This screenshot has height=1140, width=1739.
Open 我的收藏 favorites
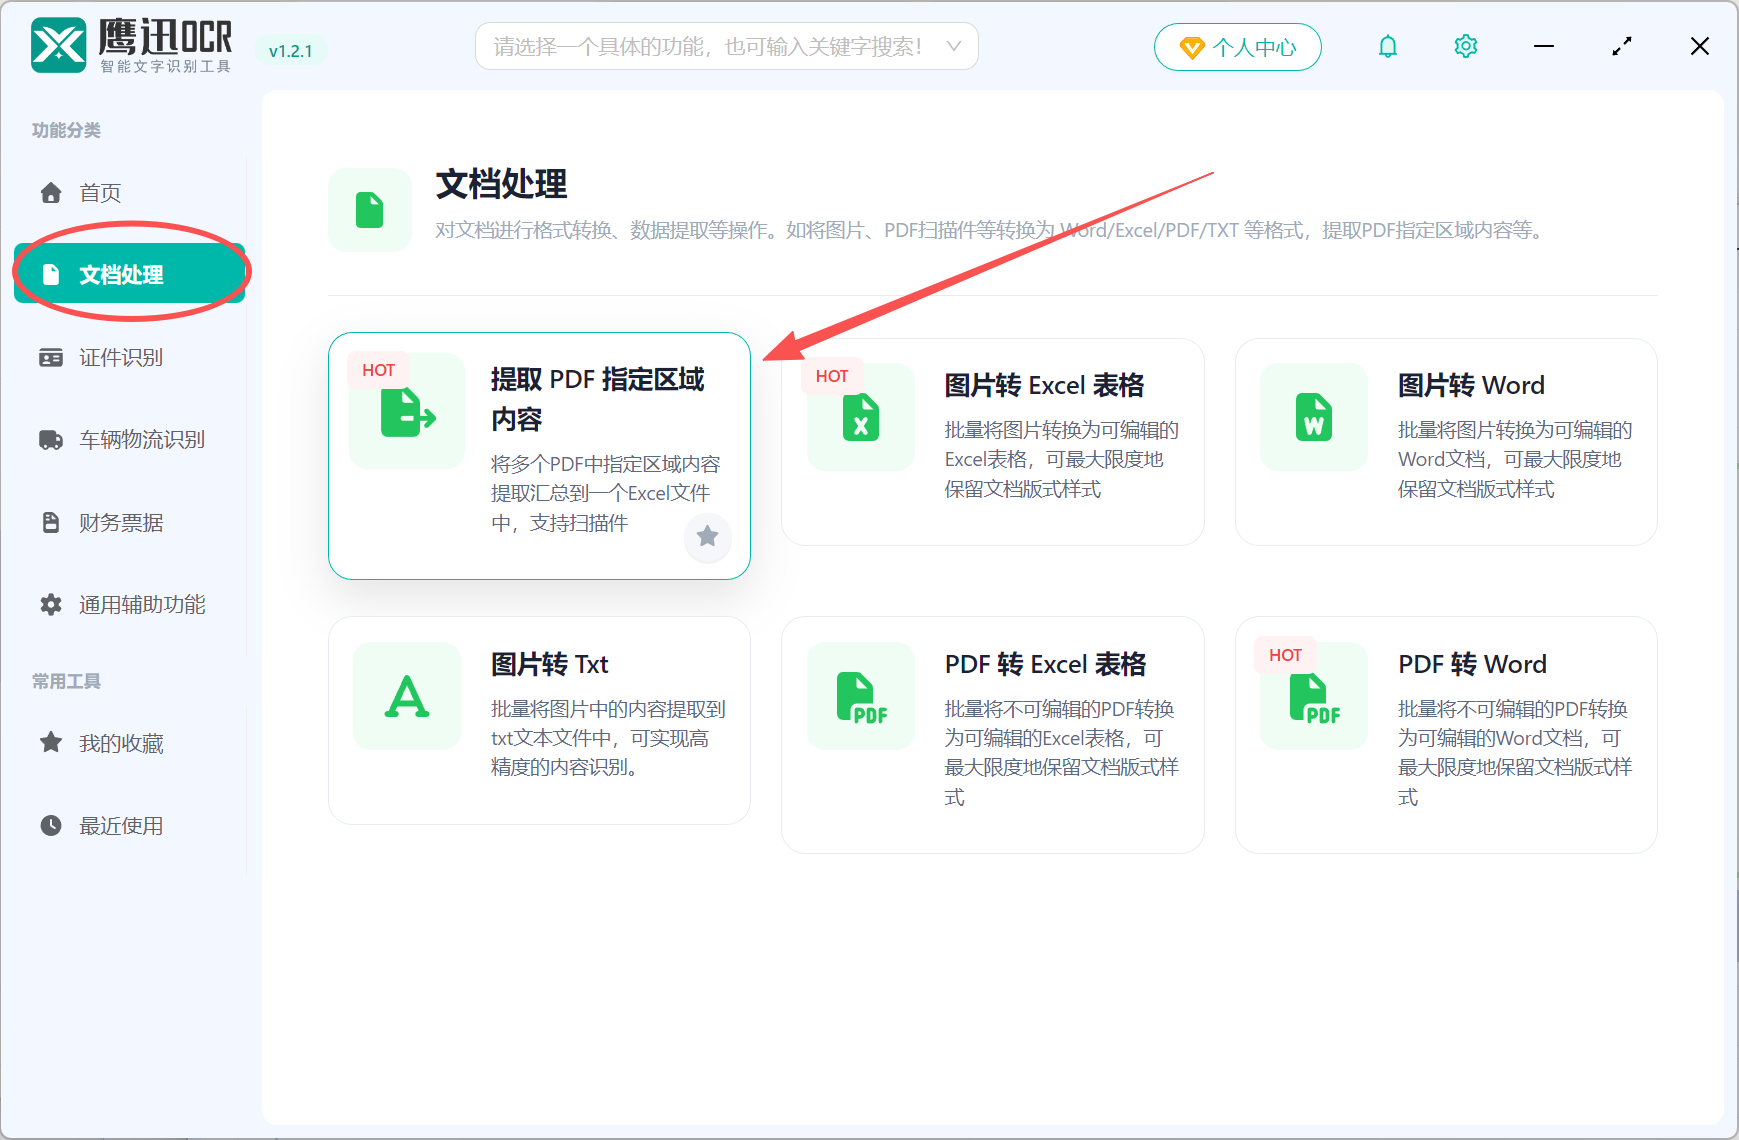(x=129, y=743)
